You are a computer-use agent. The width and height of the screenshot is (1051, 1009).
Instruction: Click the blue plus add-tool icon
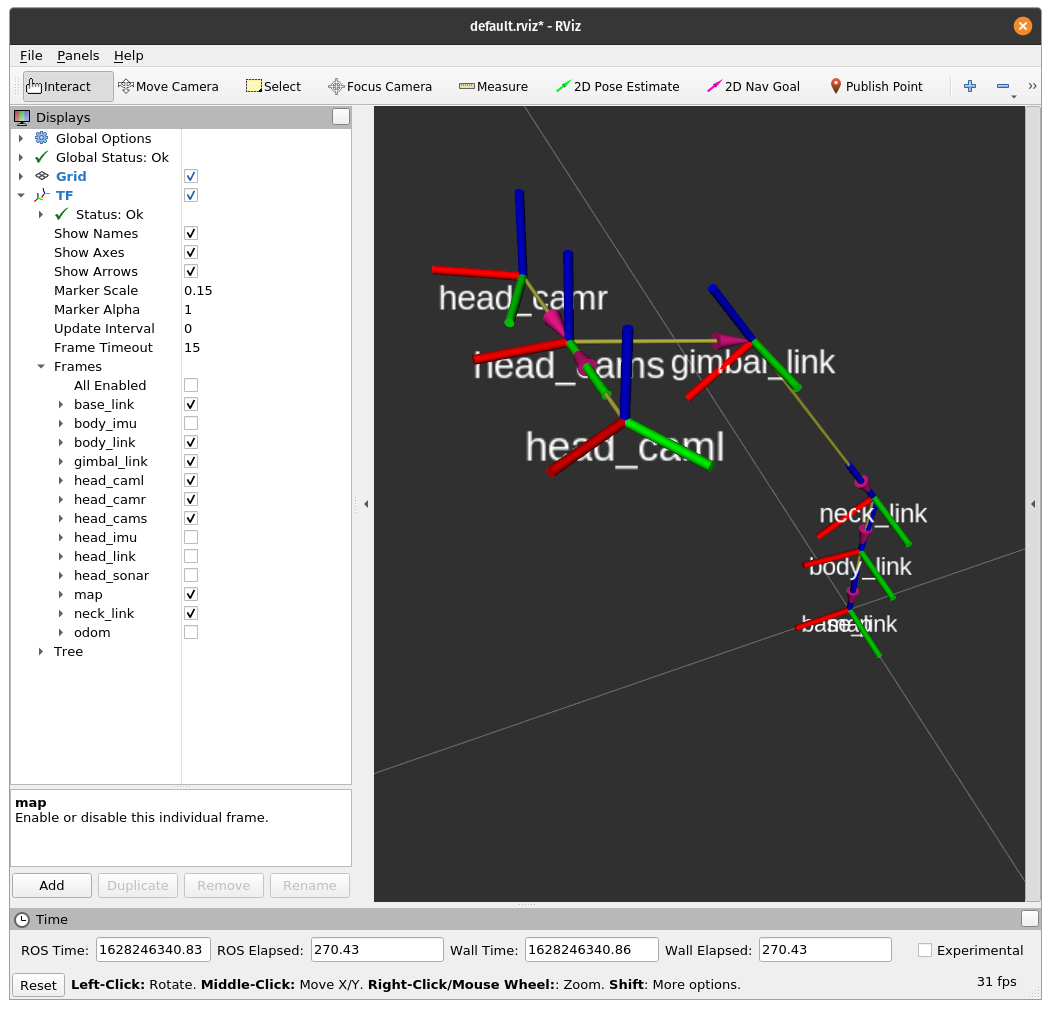pyautogui.click(x=969, y=86)
